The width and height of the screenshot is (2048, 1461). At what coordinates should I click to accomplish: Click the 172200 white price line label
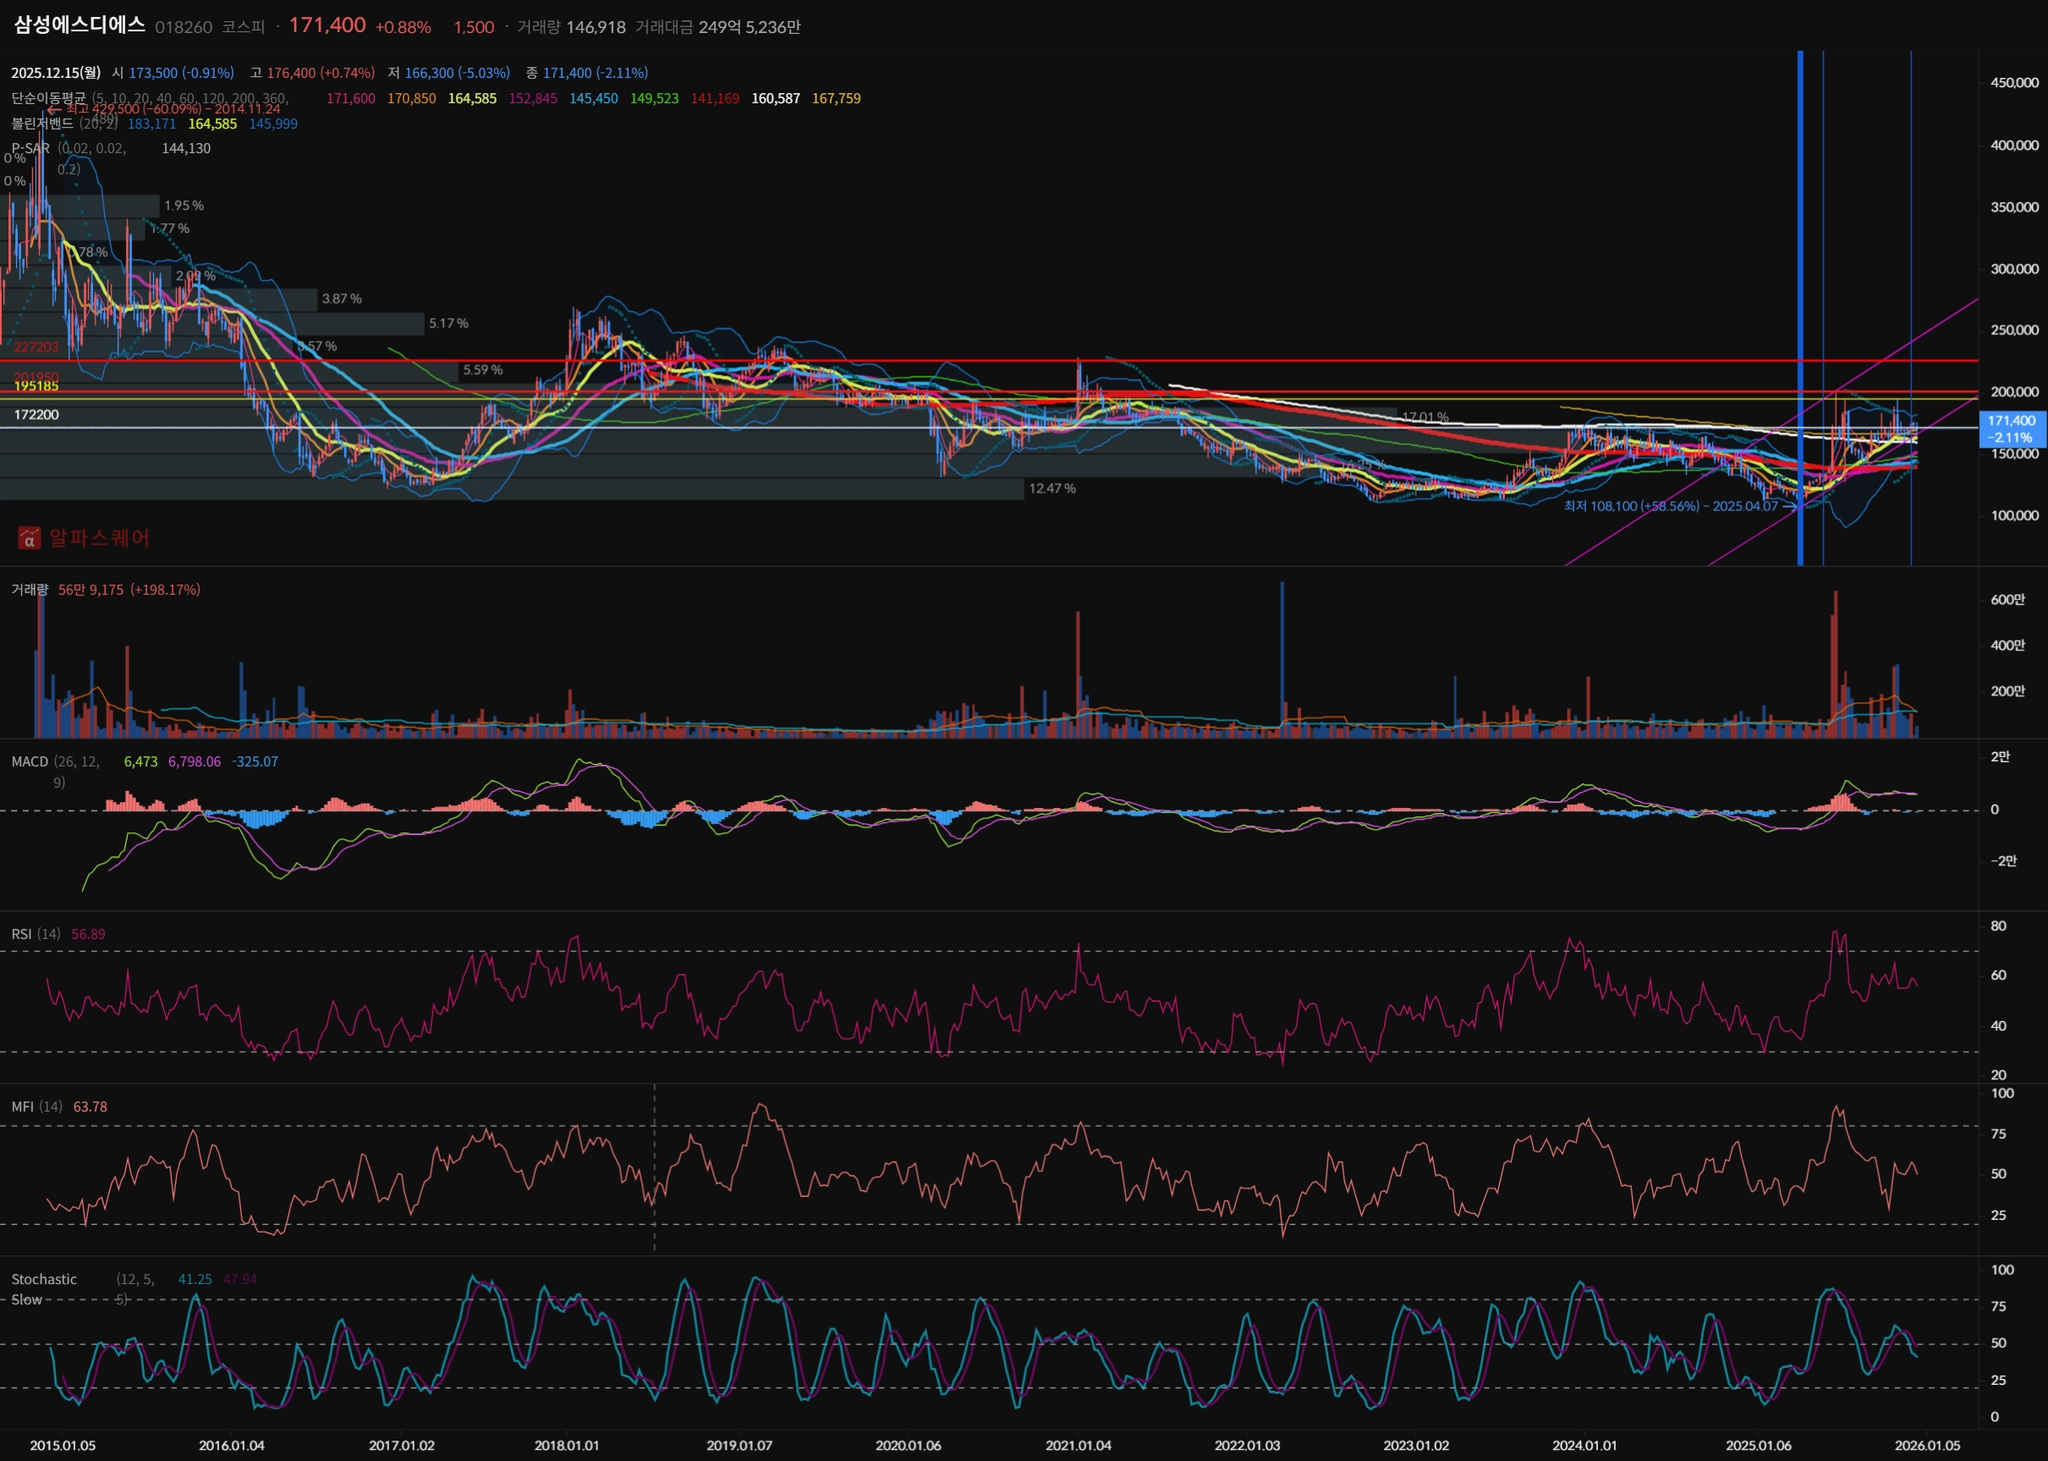click(36, 414)
